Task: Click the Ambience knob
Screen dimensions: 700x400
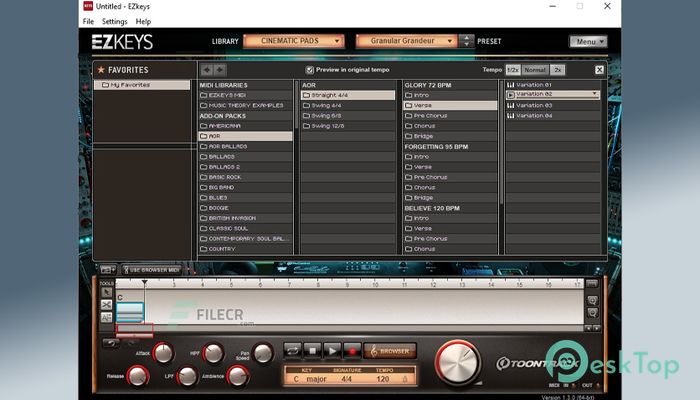Action: [x=238, y=376]
